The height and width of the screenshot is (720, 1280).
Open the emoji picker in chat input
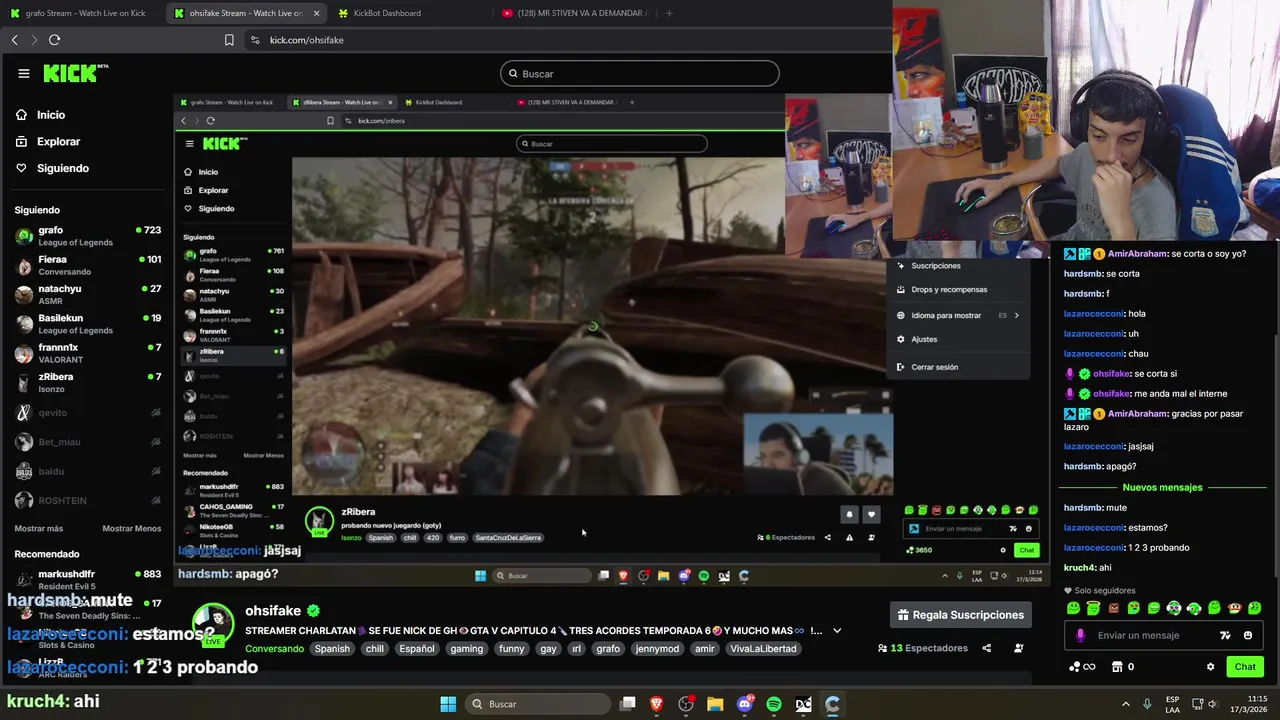pyautogui.click(x=1247, y=635)
